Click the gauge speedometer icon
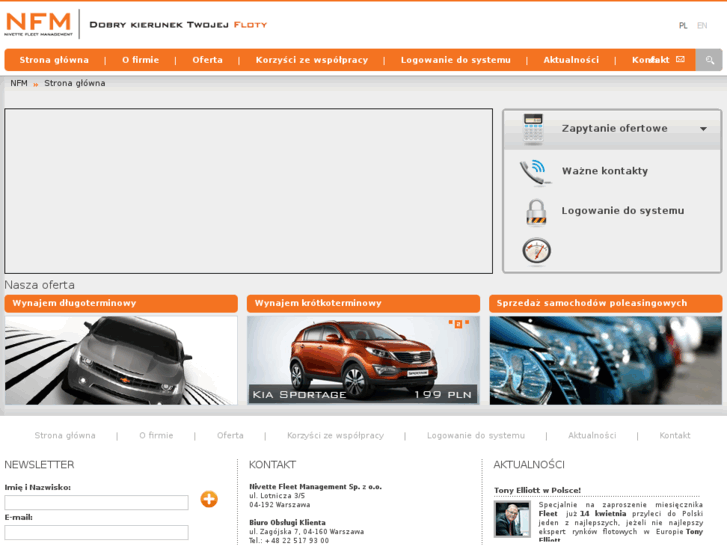The image size is (727, 545). 536,251
